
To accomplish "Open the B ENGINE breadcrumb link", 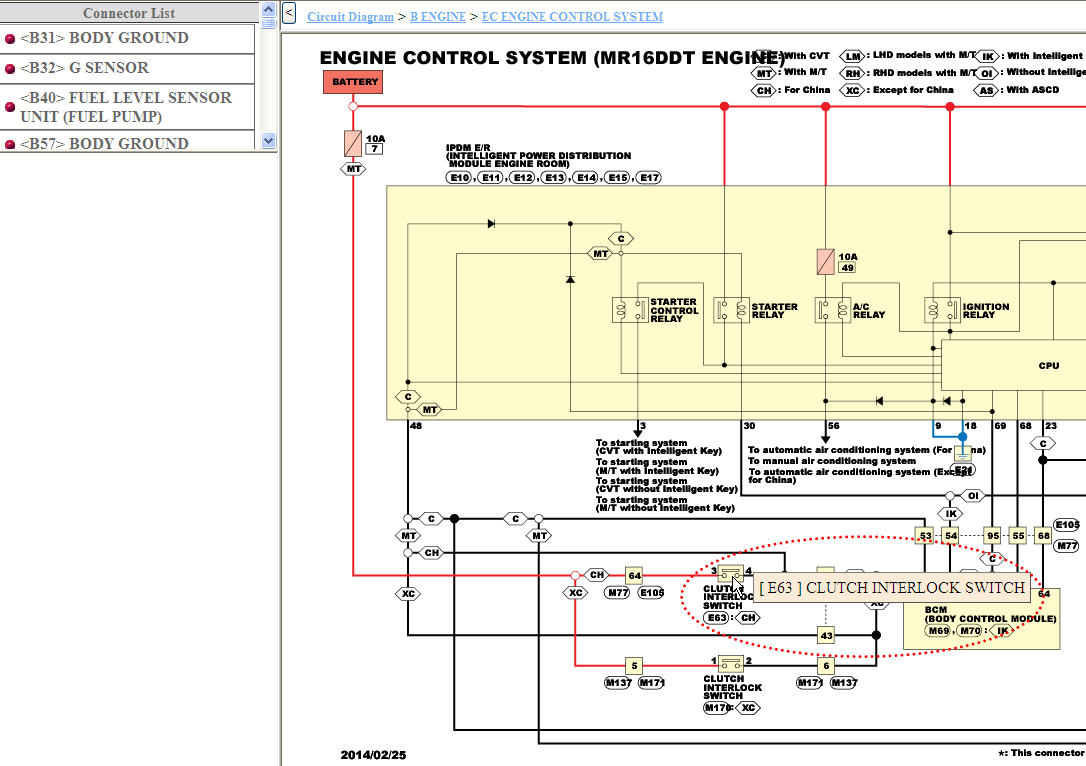I will (438, 17).
